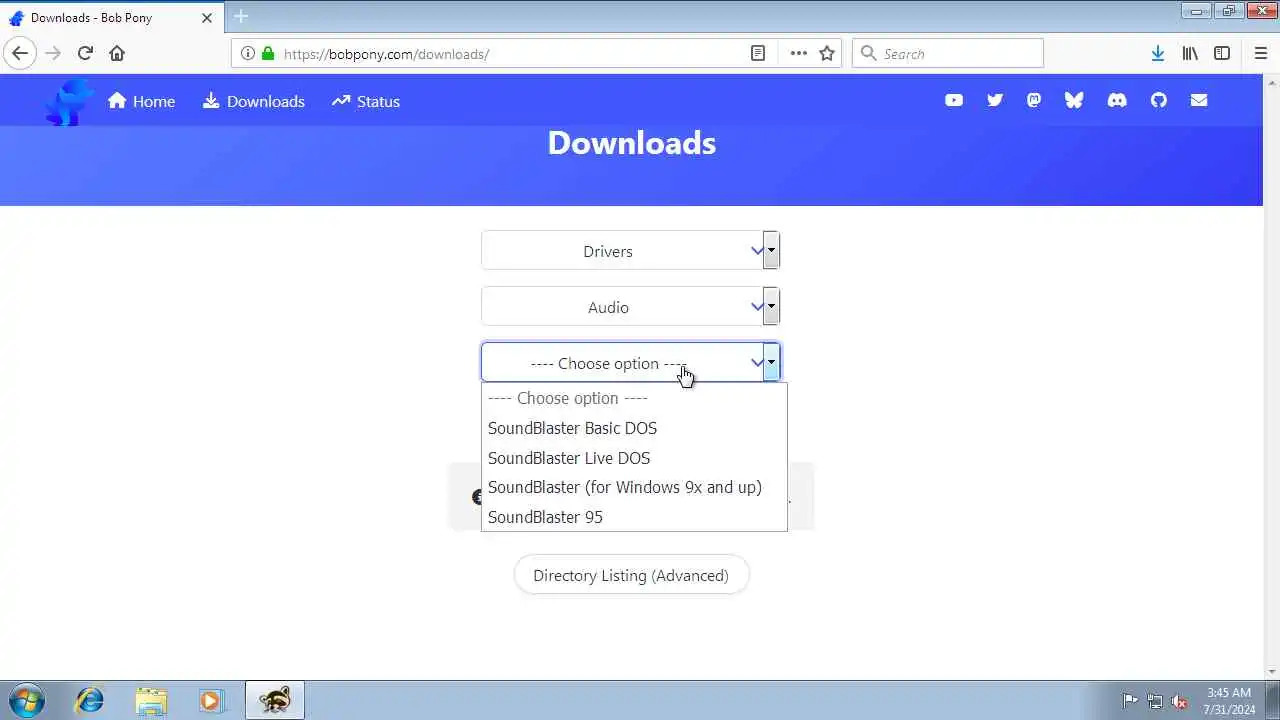Open the Firefox home page

(x=117, y=53)
